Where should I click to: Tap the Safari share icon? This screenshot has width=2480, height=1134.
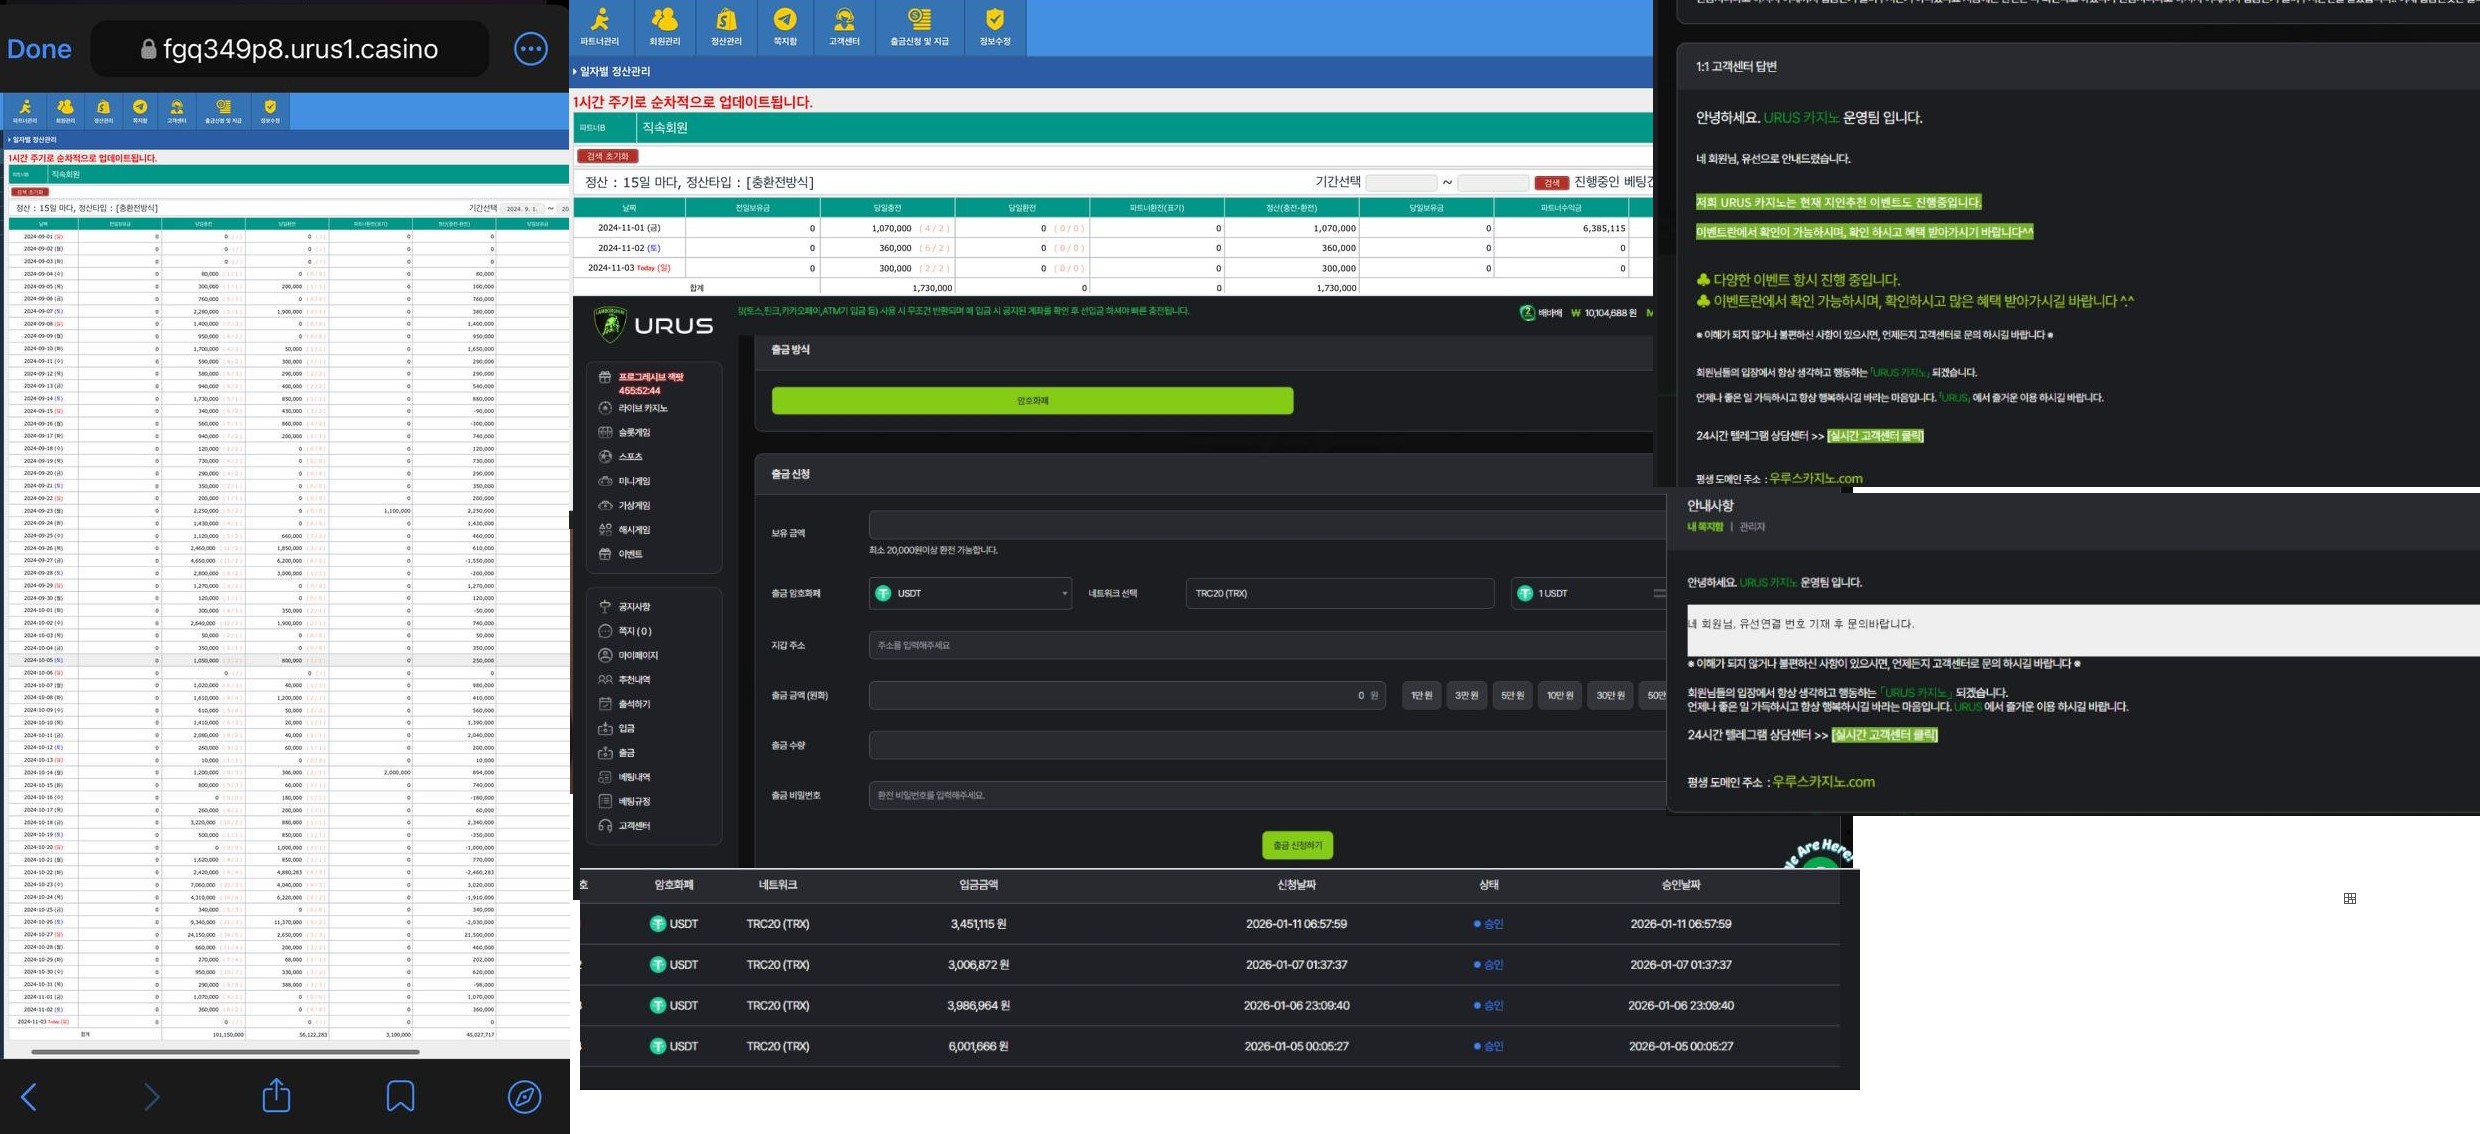pos(276,1096)
